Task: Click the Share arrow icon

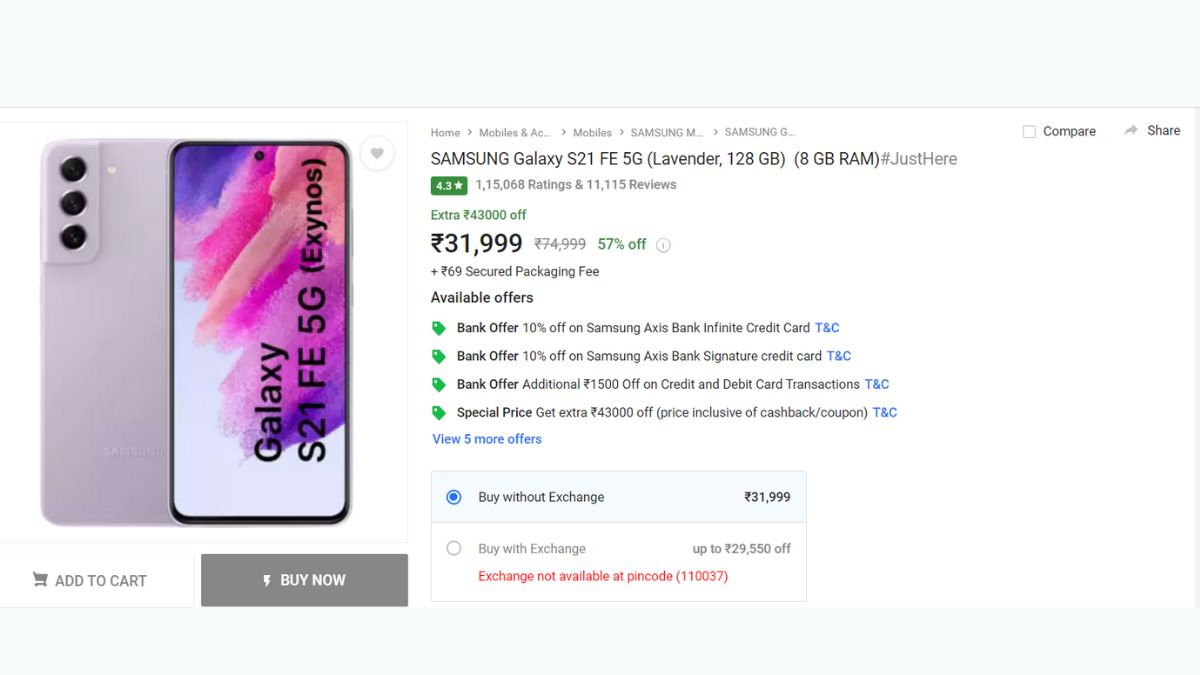Action: 1131,131
